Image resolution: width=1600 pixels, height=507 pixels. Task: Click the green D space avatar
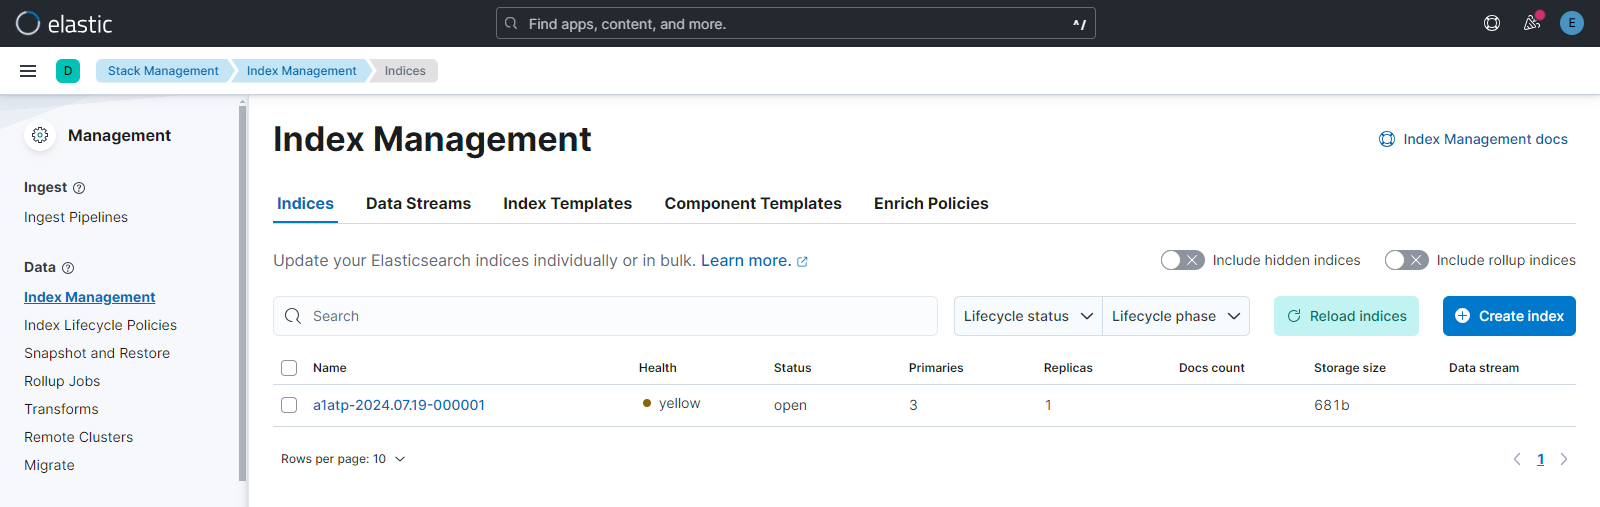point(68,71)
